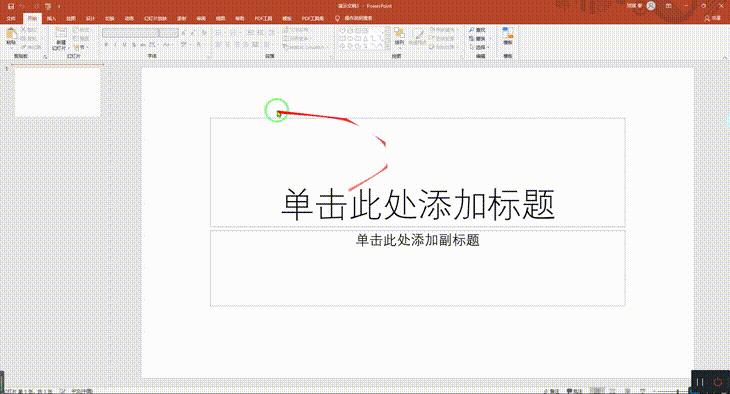Save the presentation from quick access toolbar
730x394 pixels.
11,7
